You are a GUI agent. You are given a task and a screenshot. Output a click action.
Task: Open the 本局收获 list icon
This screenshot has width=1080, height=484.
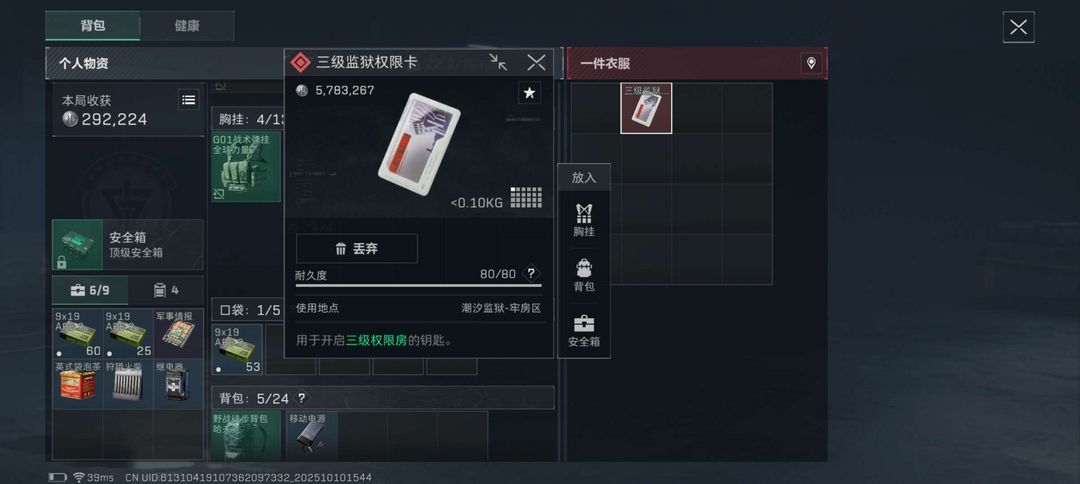tap(188, 100)
